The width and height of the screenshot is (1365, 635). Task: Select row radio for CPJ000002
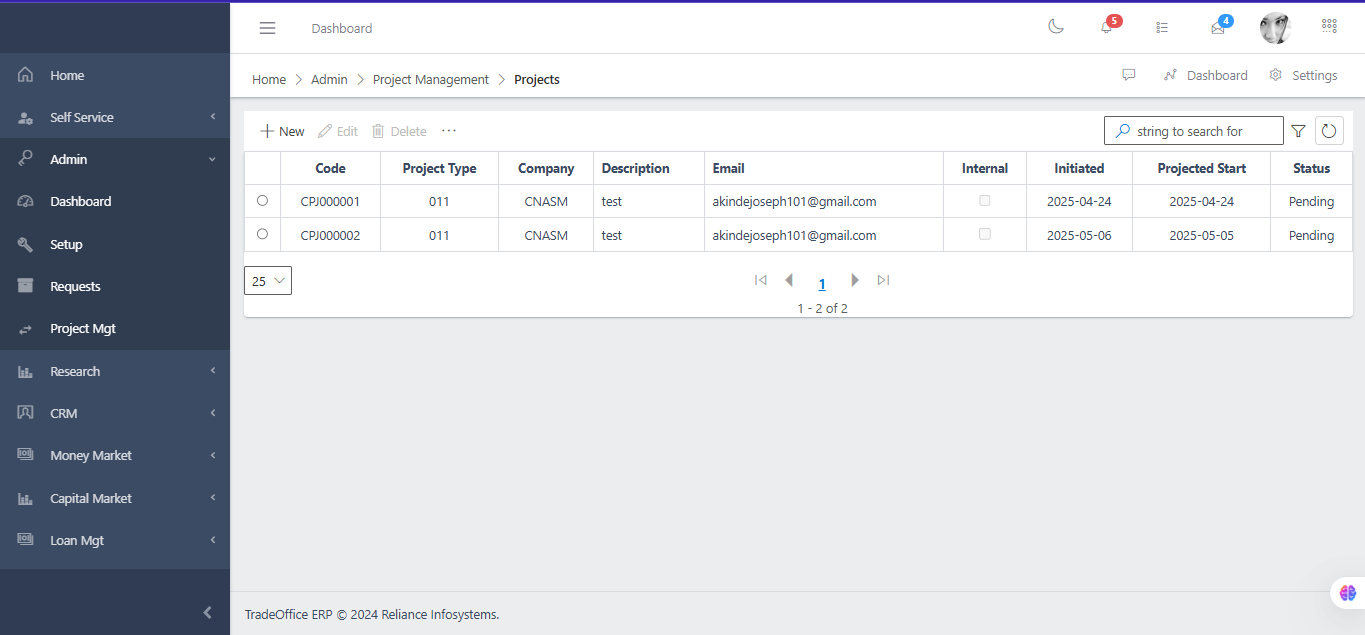pyautogui.click(x=262, y=234)
